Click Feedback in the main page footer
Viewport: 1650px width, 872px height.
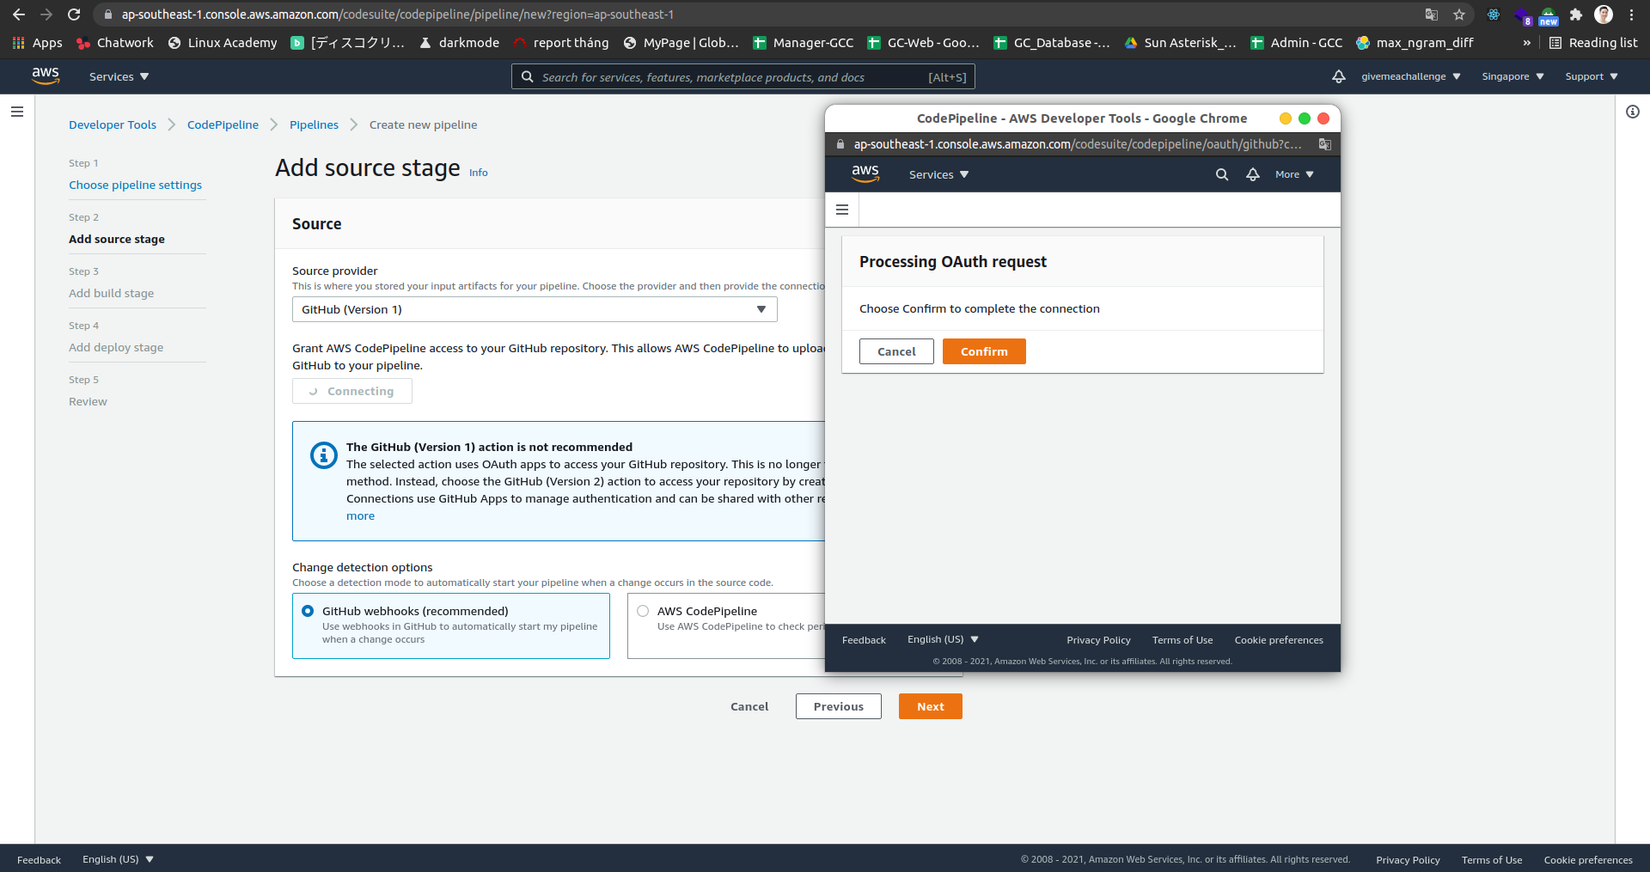[x=39, y=860]
